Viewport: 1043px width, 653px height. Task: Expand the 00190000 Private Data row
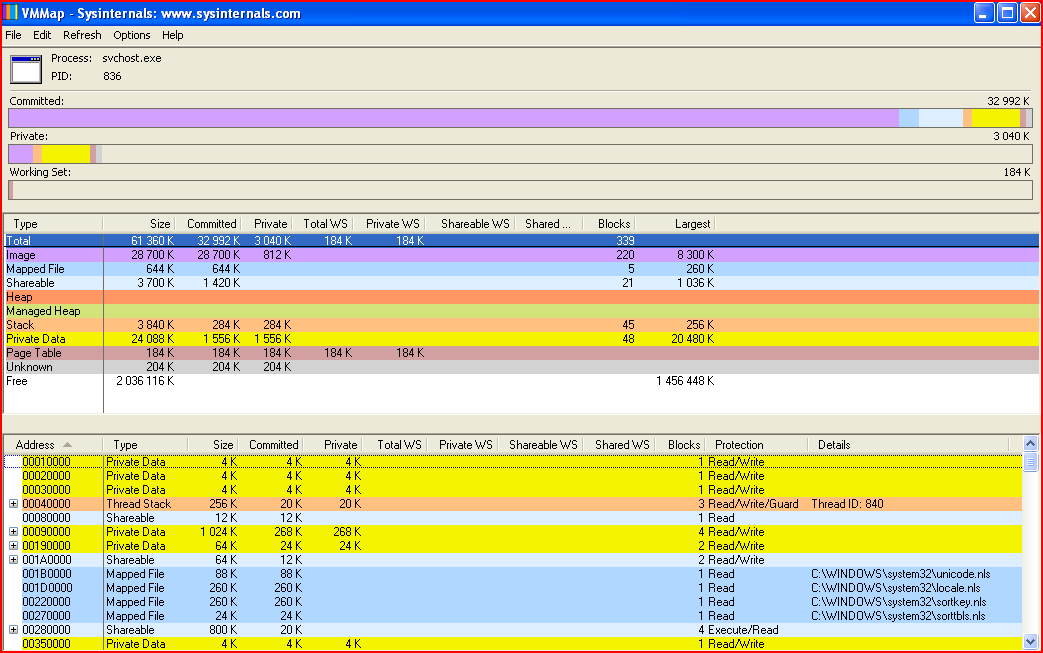13,546
